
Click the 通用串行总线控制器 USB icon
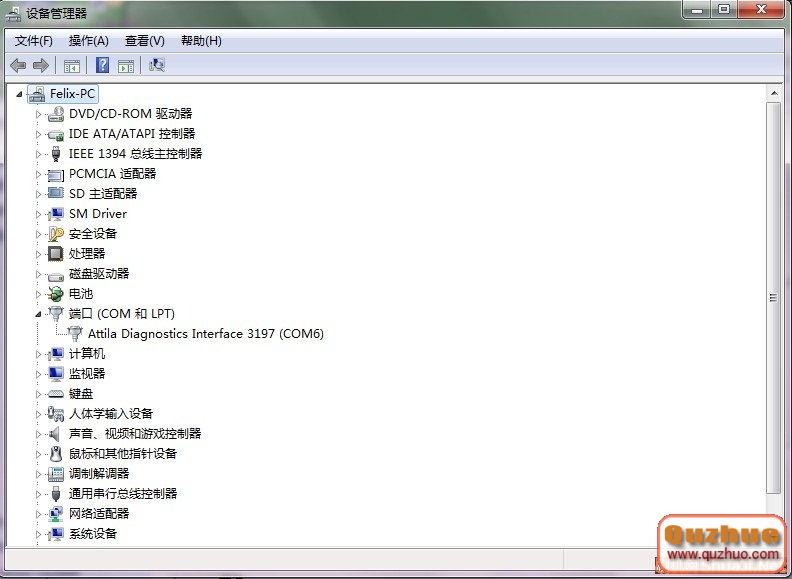[x=56, y=494]
